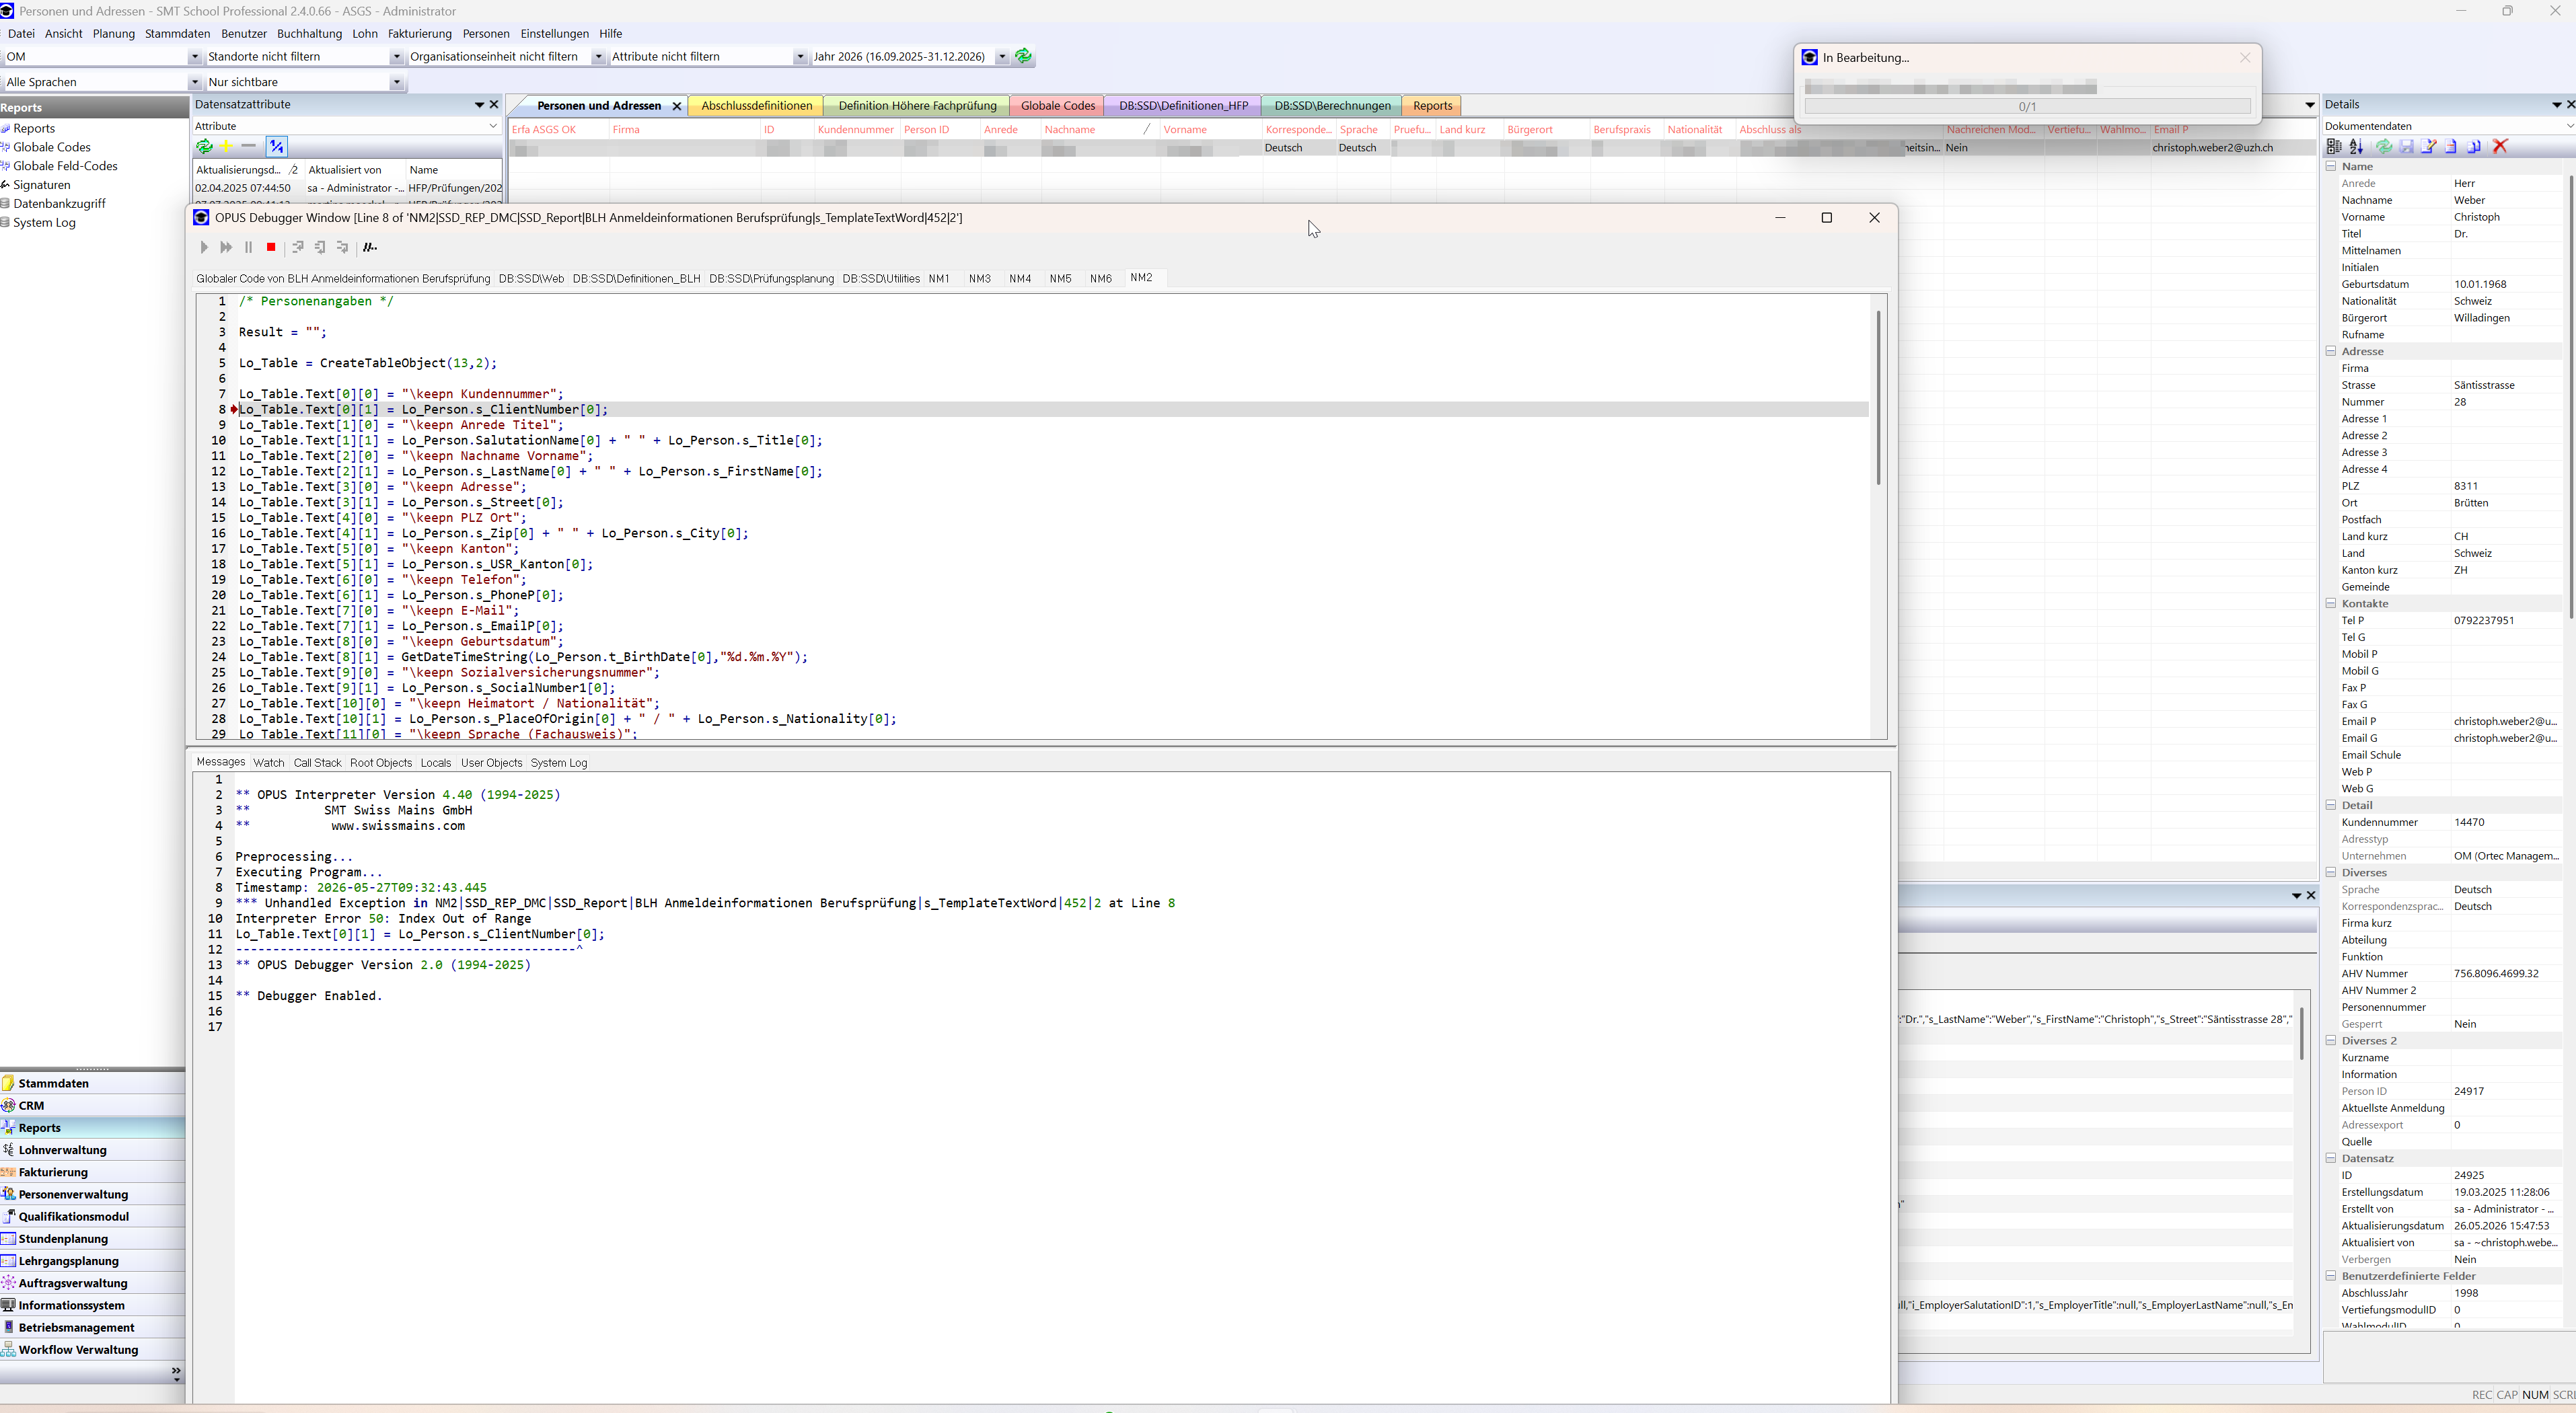2576x1413 pixels.
Task: Open the Einstellungen menu
Action: (x=554, y=33)
